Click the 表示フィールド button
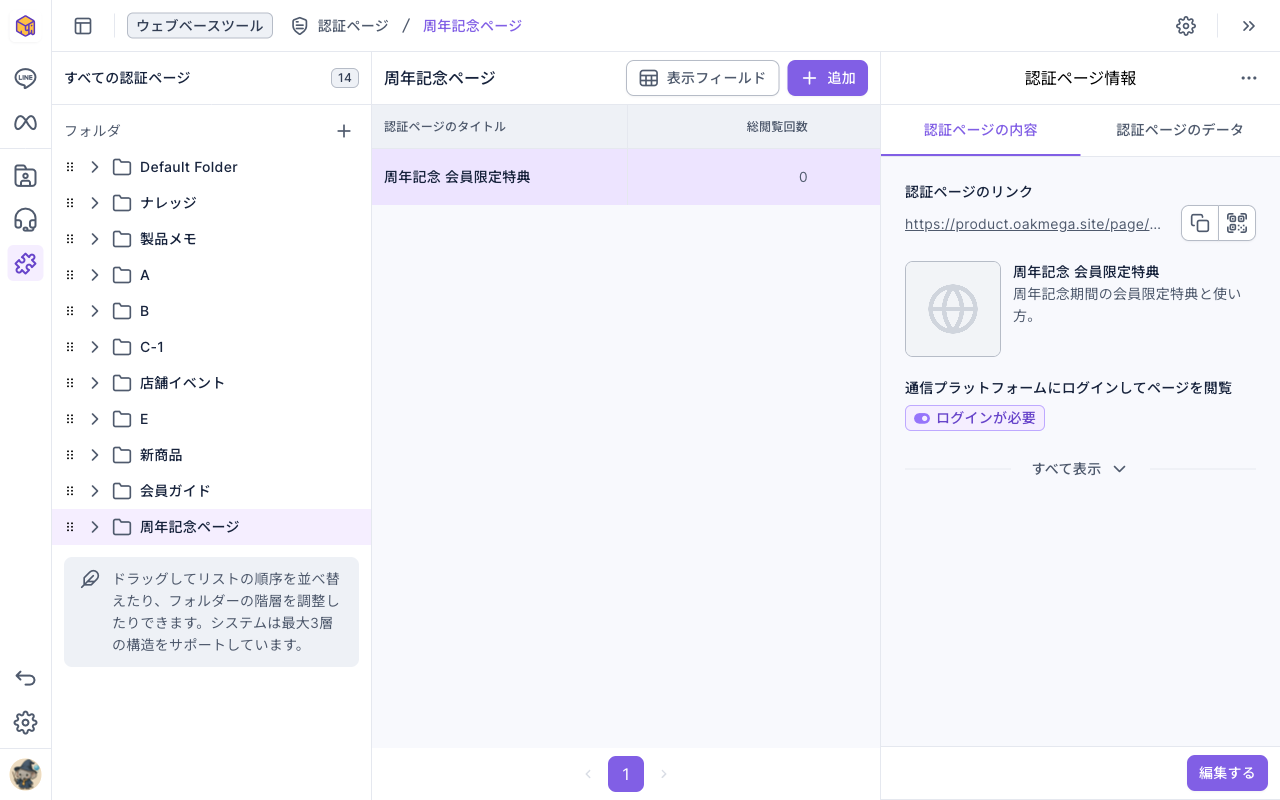The height and width of the screenshot is (800, 1280). (x=703, y=78)
